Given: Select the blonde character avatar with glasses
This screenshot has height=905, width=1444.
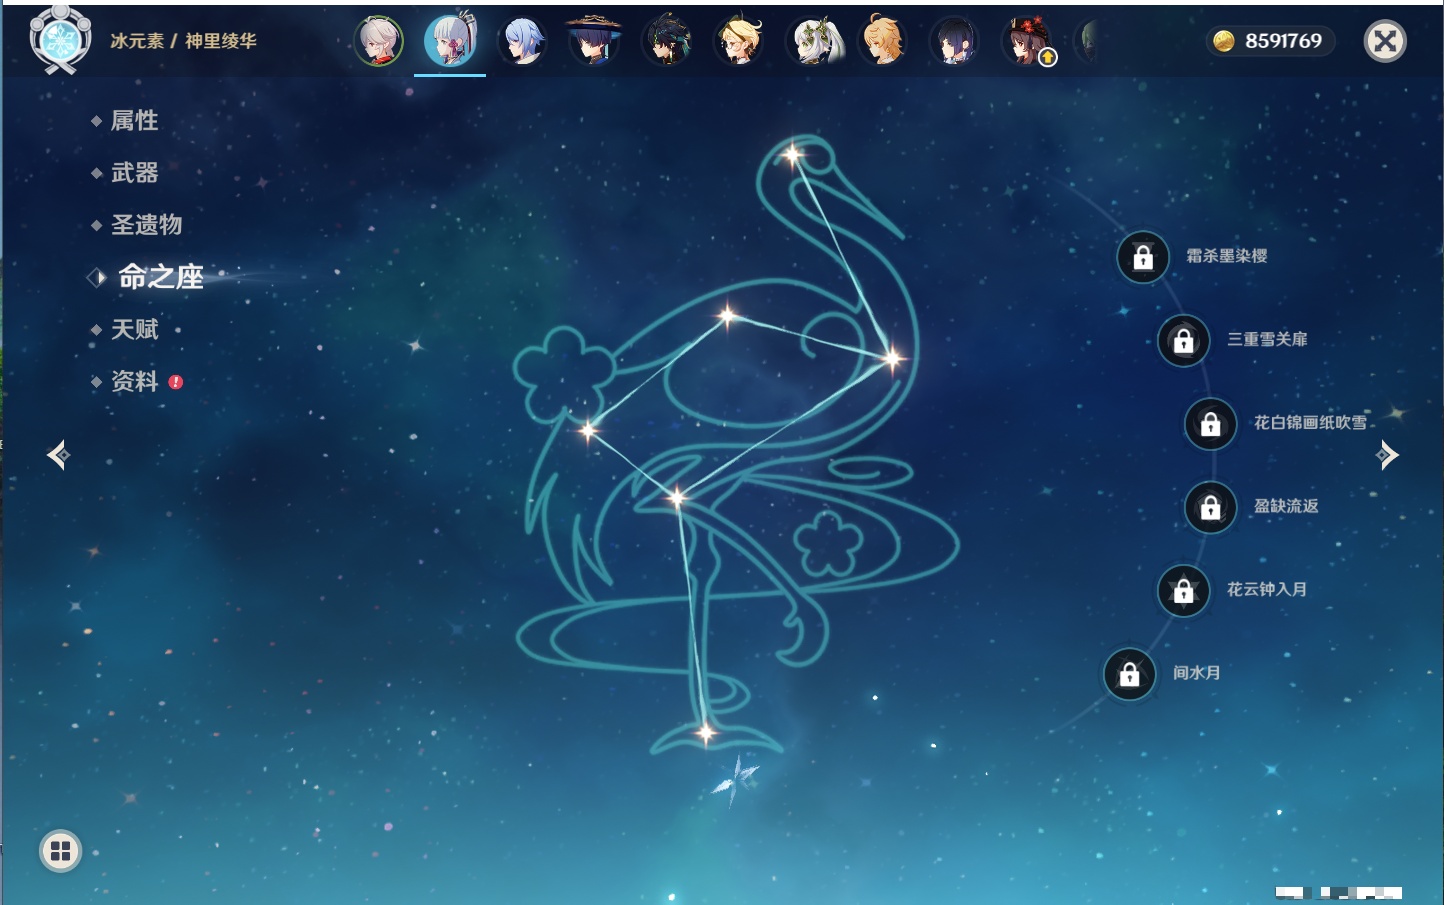Looking at the screenshot, I should pyautogui.click(x=739, y=41).
